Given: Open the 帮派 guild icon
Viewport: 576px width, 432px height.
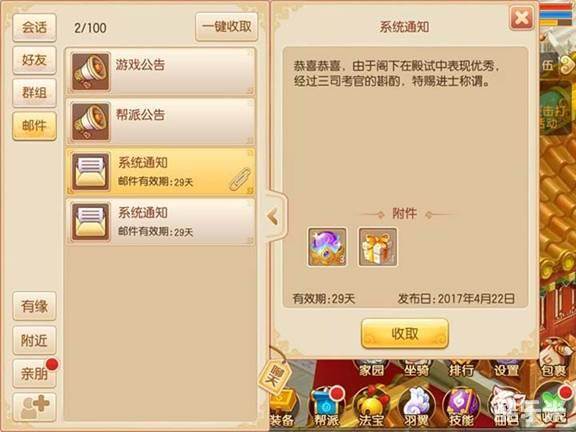Looking at the screenshot, I should point(326,408).
